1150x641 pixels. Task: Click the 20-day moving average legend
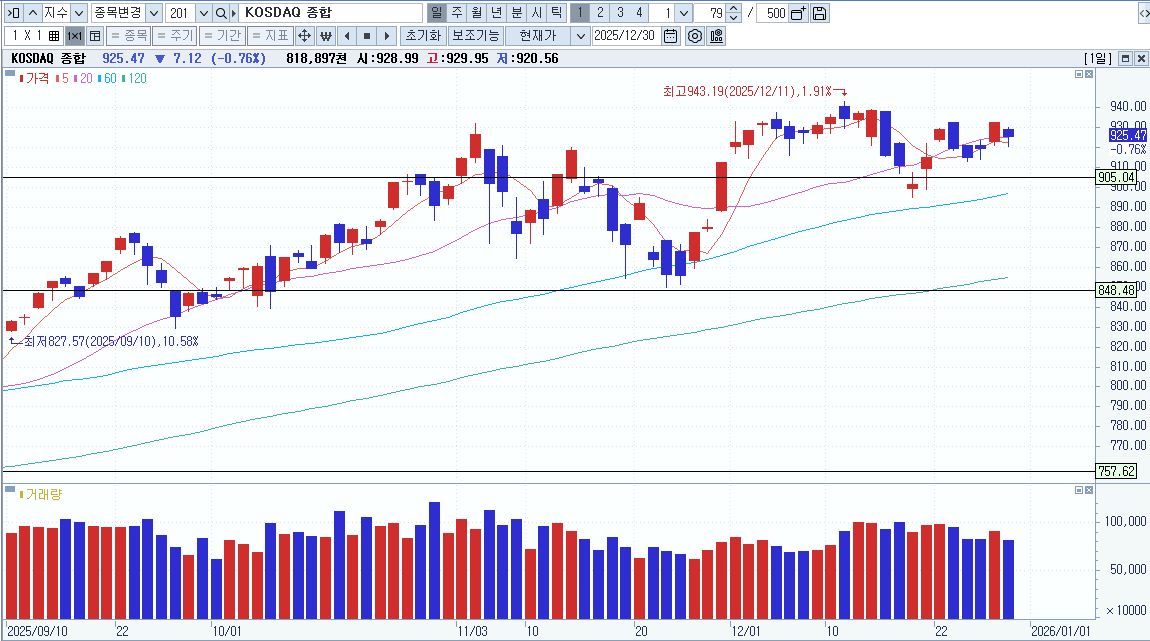tap(83, 78)
